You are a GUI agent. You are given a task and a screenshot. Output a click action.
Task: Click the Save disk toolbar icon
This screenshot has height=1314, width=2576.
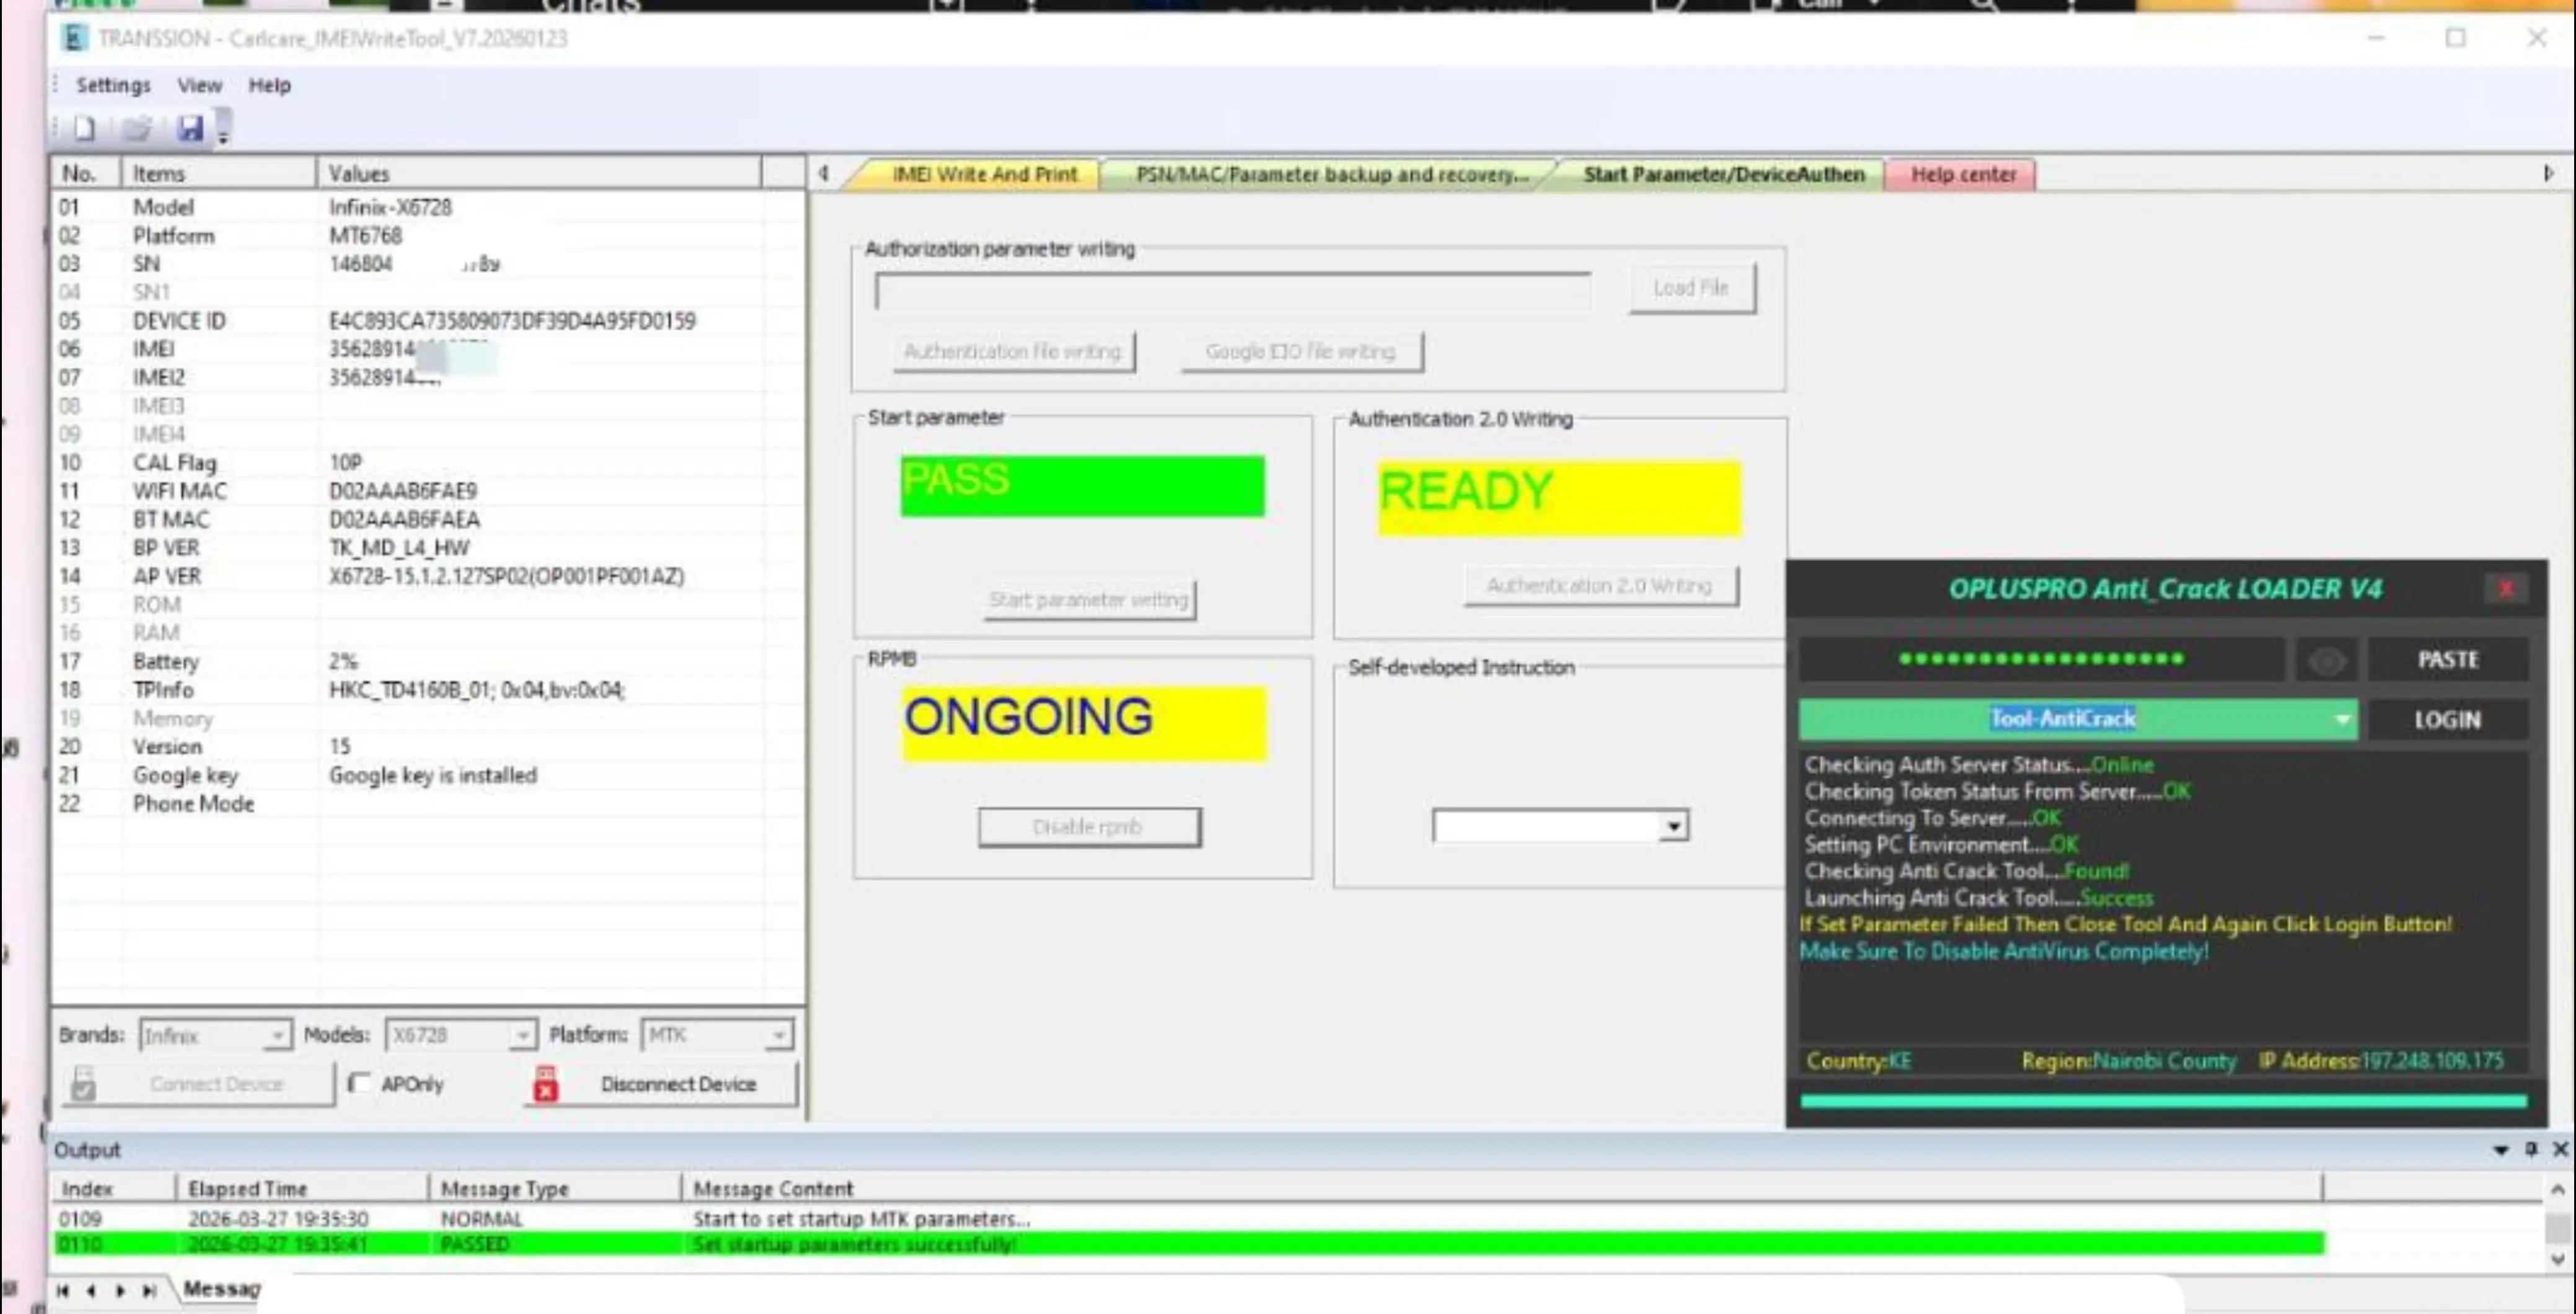(x=190, y=128)
